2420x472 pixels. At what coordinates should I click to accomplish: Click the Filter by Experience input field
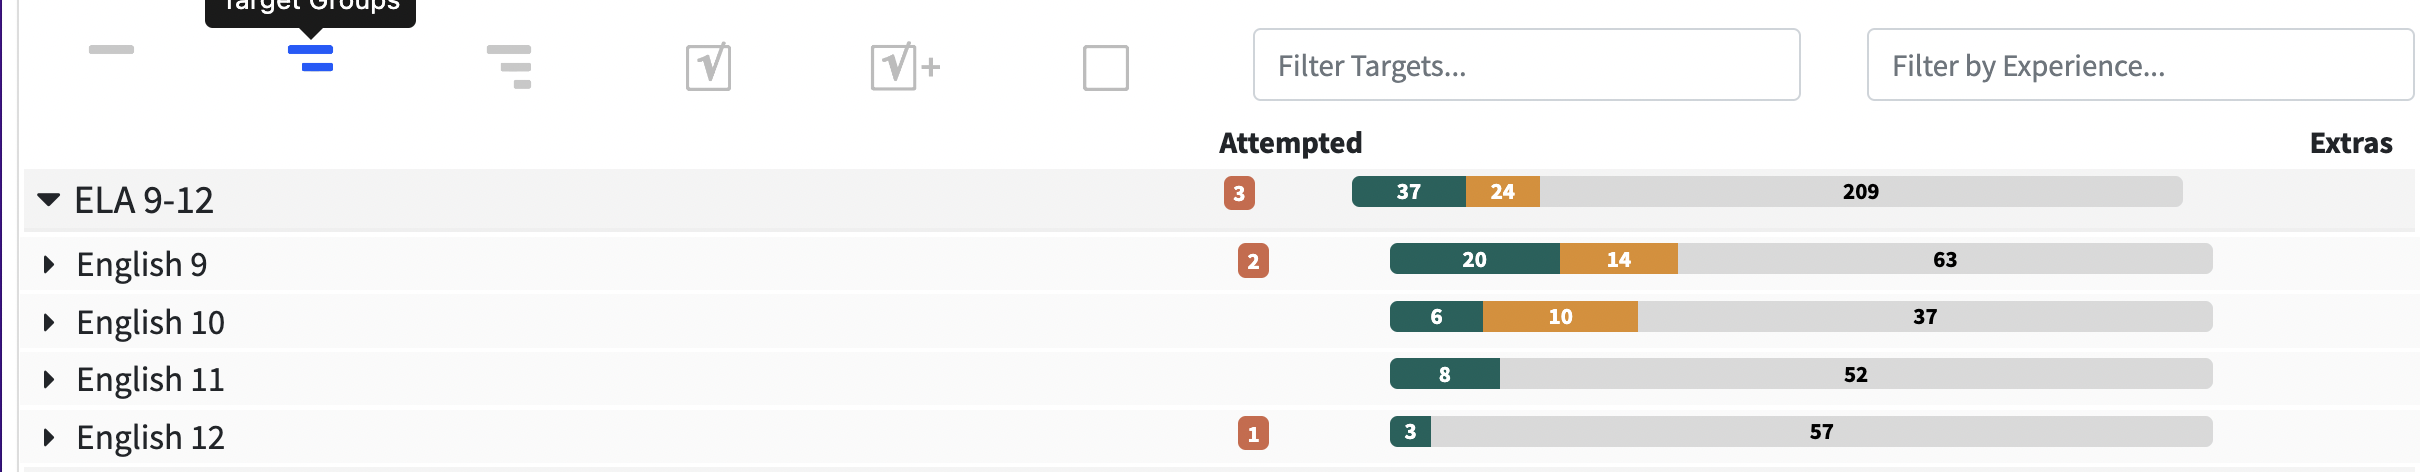coord(2140,65)
